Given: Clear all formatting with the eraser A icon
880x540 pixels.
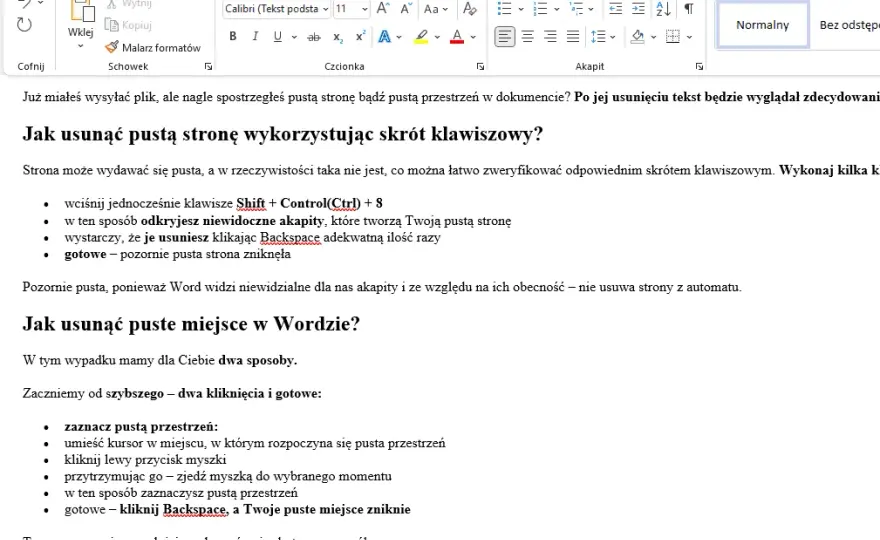Looking at the screenshot, I should click(469, 9).
